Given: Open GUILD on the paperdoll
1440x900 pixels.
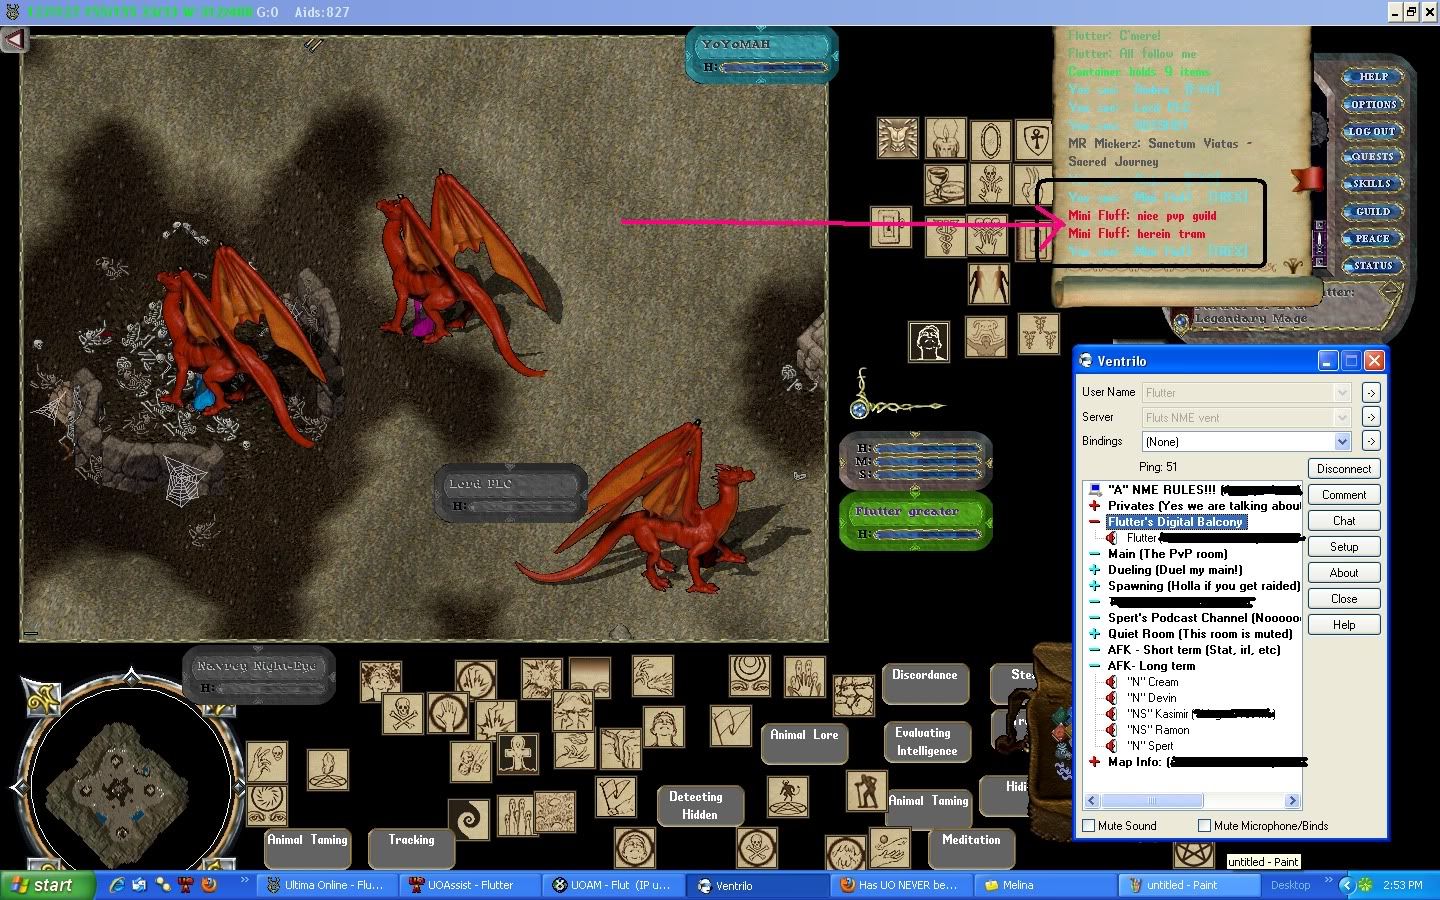Looking at the screenshot, I should (1371, 211).
